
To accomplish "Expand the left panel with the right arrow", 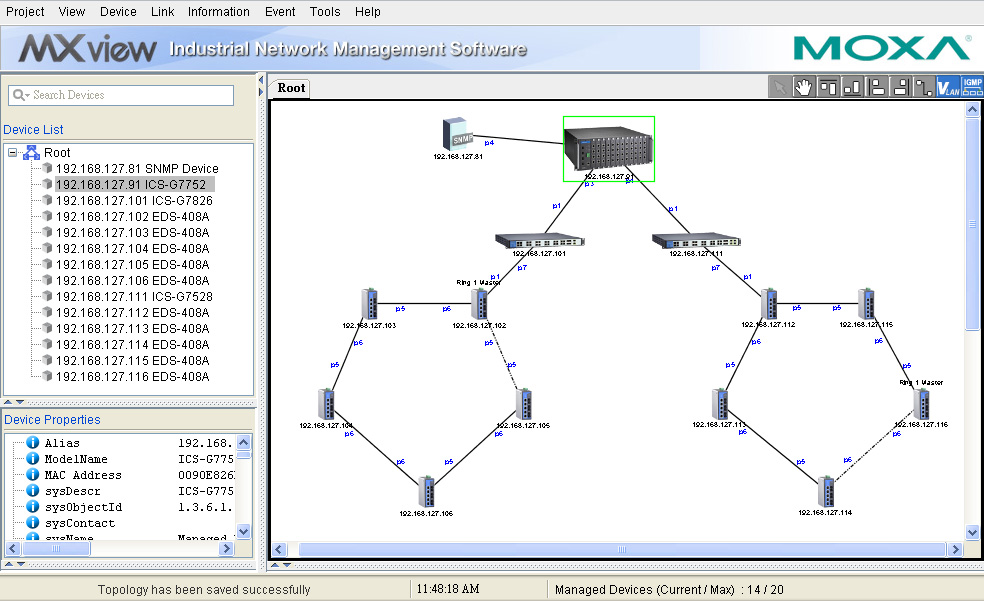I will pos(261,92).
